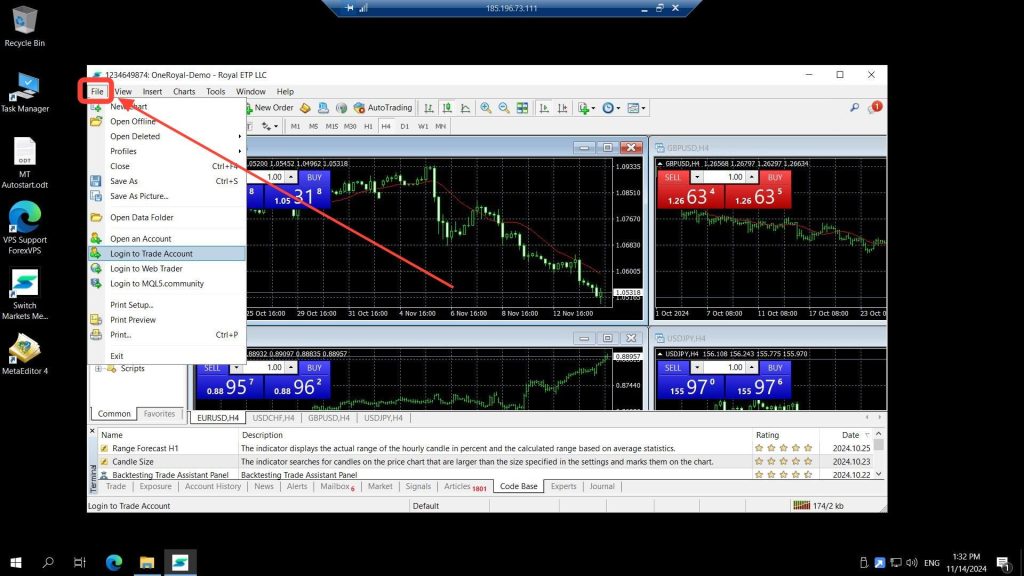Choose Exit from File menu
The height and width of the screenshot is (576, 1024).
coord(167,356)
